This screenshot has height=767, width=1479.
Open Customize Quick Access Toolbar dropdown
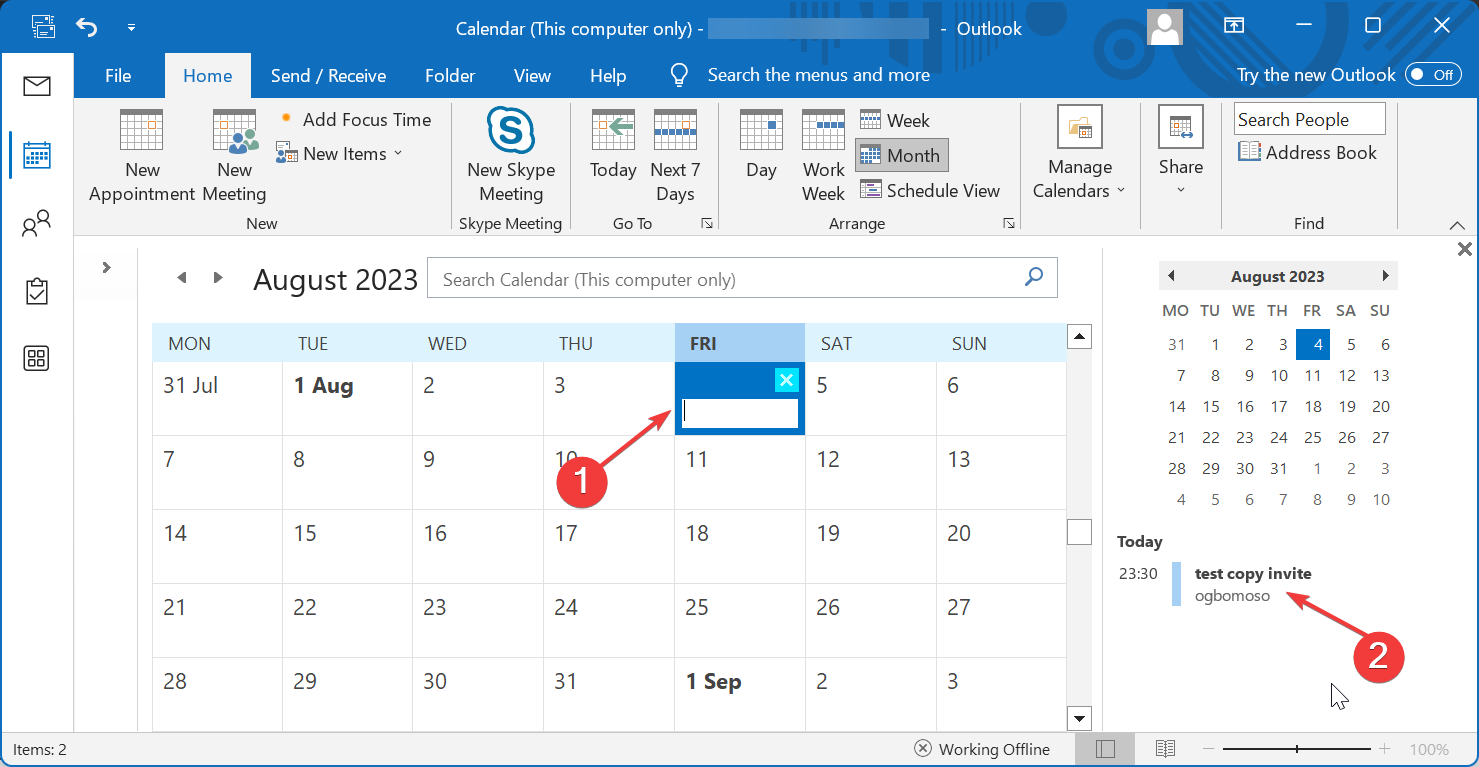(x=132, y=27)
